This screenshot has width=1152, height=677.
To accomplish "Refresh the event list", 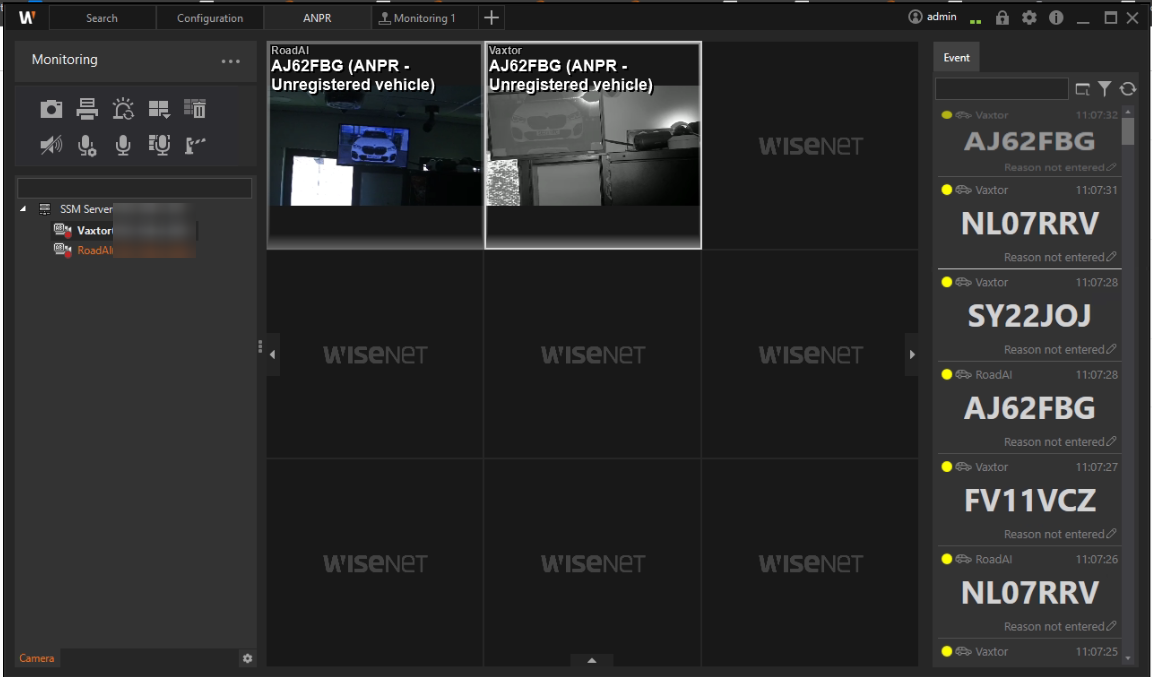I will 1128,89.
